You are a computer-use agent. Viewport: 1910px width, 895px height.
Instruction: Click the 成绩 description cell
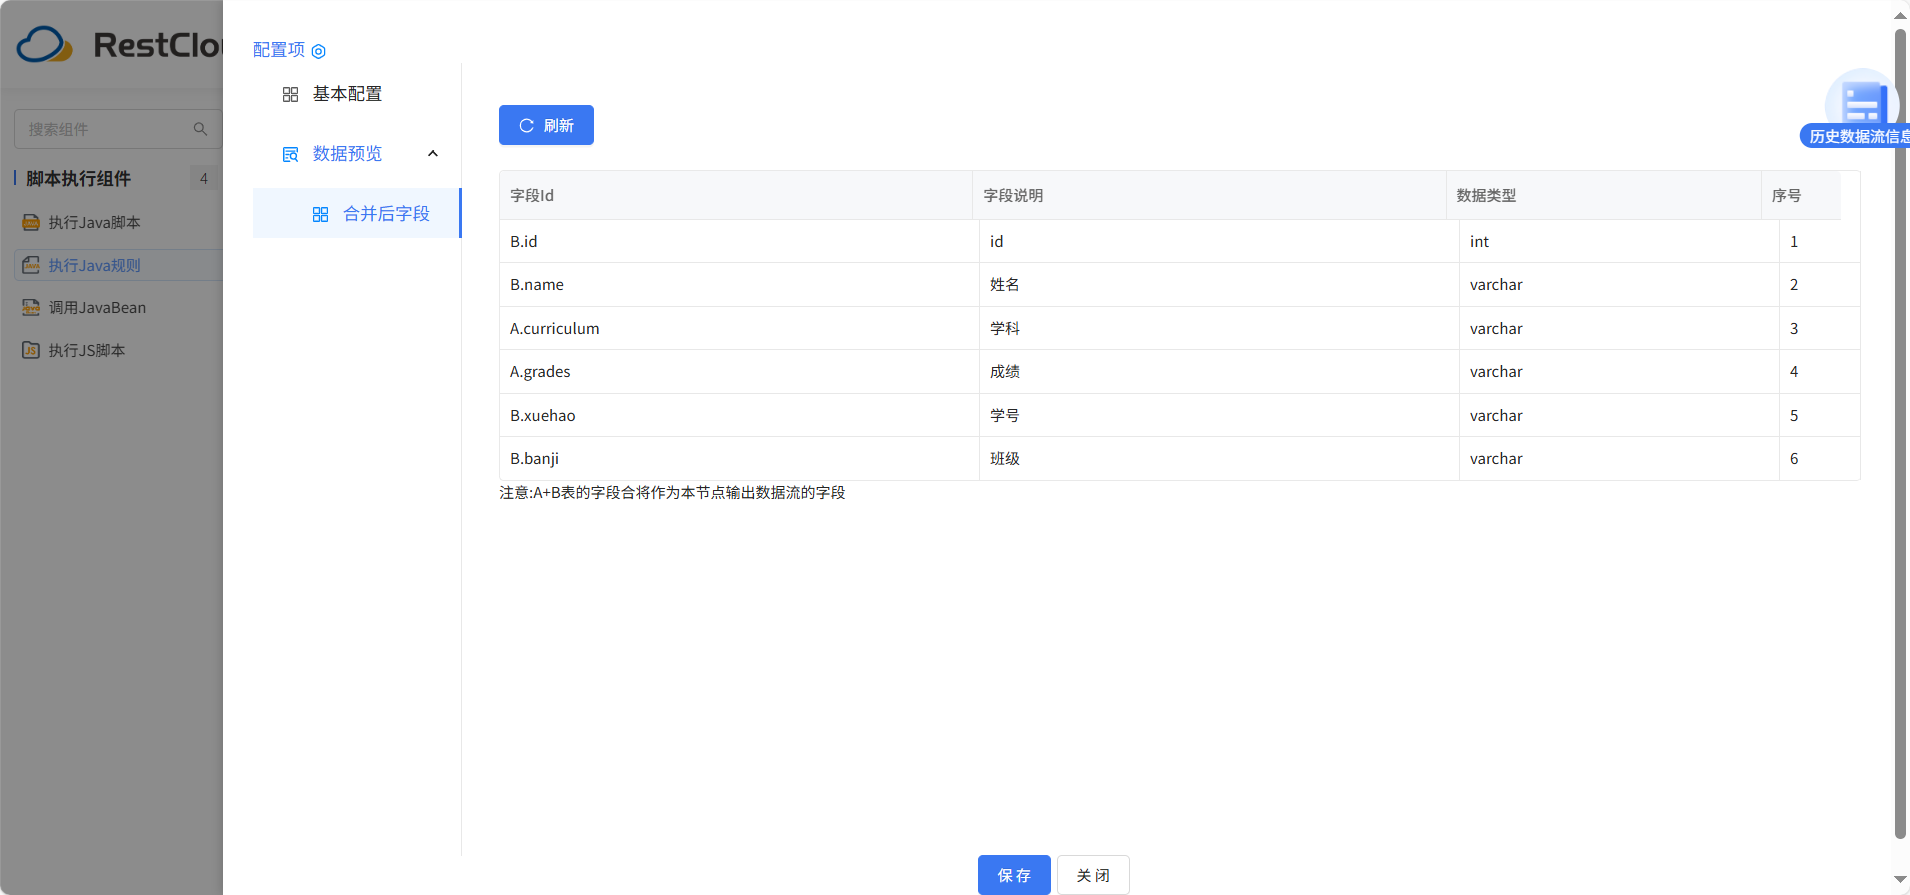(1219, 372)
